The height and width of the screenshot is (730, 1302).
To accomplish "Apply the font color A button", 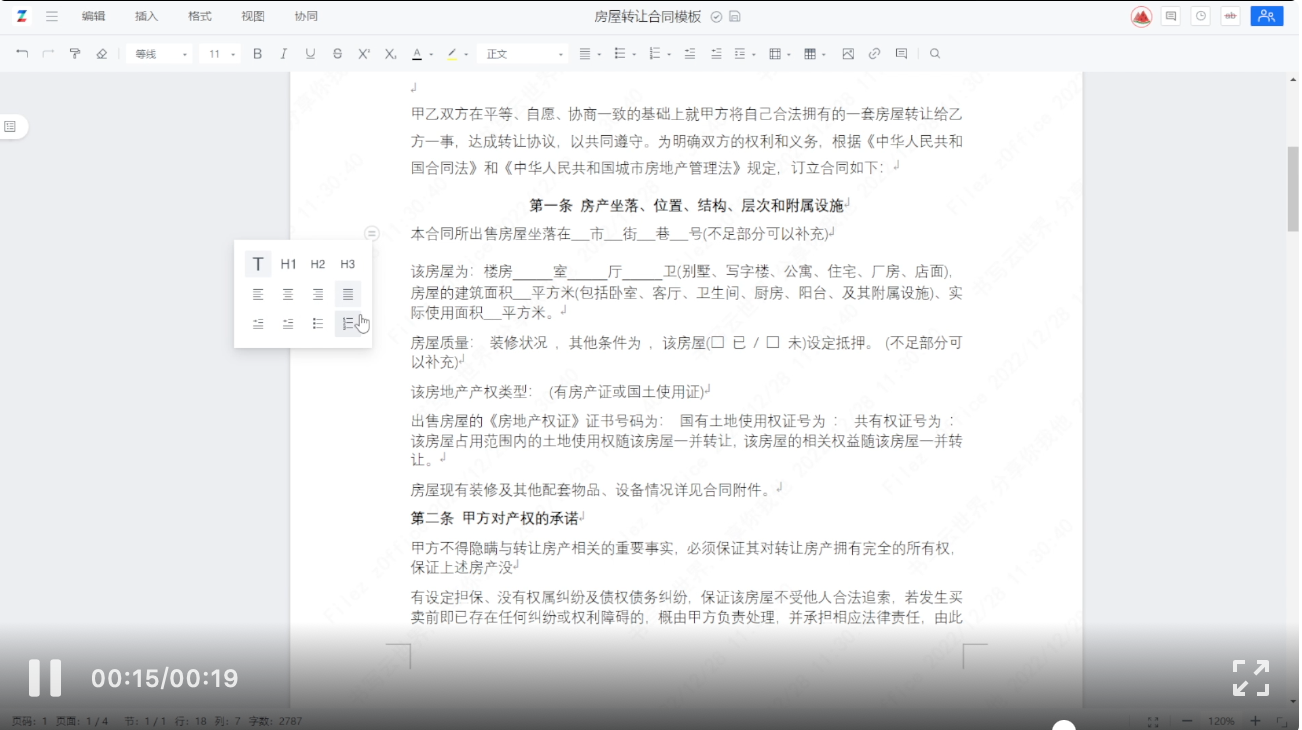I will coord(417,54).
